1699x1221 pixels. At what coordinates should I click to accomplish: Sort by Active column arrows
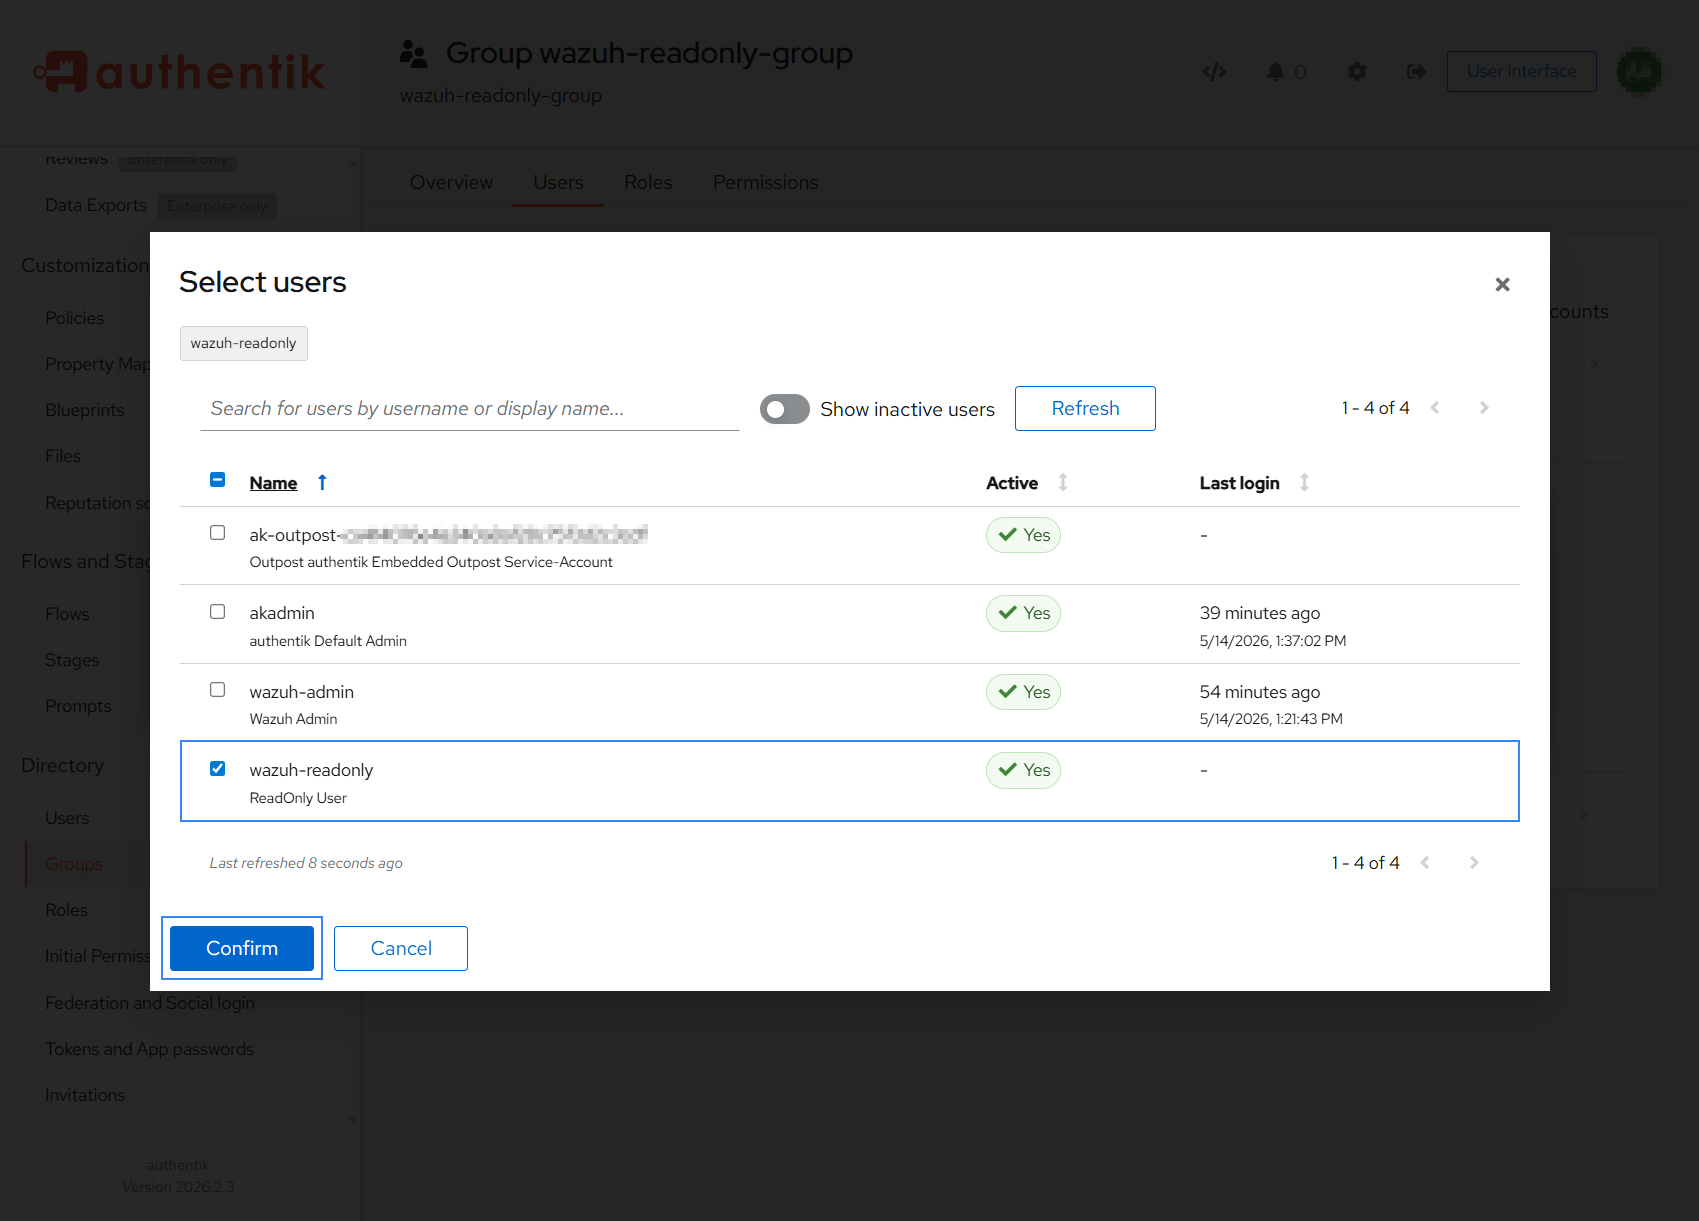pyautogui.click(x=1063, y=483)
